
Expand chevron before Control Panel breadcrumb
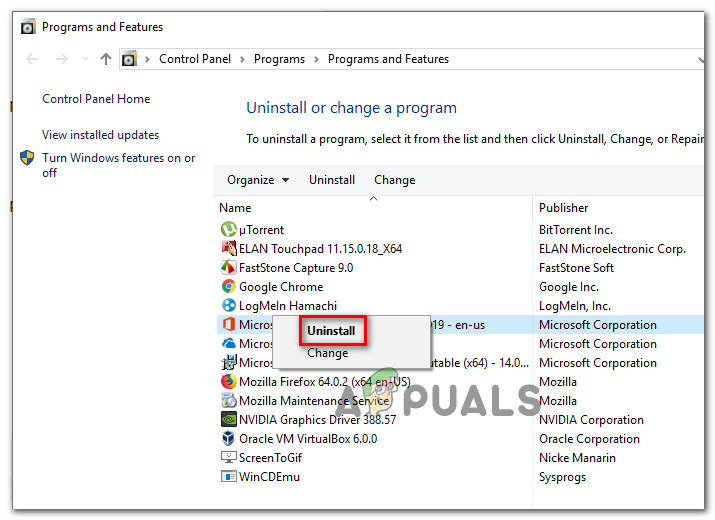coord(147,59)
